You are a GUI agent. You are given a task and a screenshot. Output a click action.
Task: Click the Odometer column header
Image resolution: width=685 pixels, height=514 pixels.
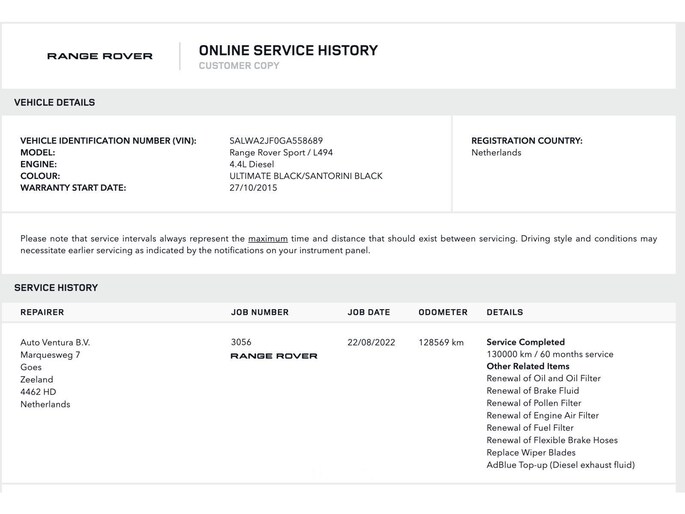443,312
